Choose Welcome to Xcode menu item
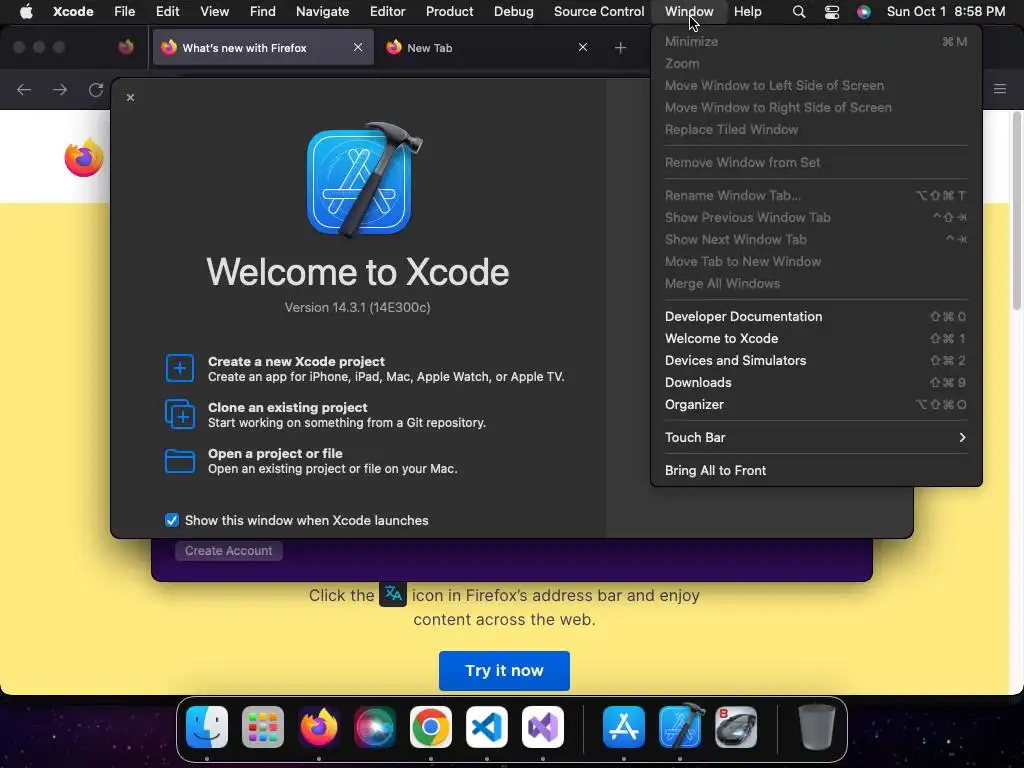This screenshot has height=768, width=1024. (x=816, y=338)
